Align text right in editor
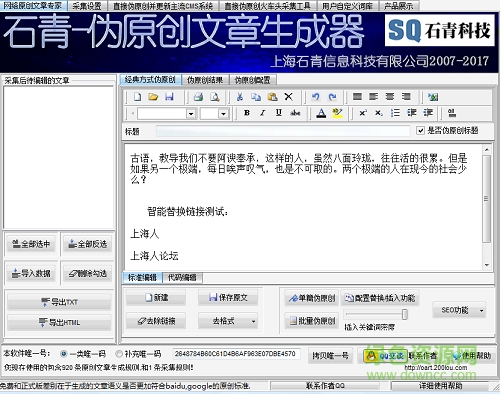This screenshot has width=500, height=394. (x=406, y=97)
